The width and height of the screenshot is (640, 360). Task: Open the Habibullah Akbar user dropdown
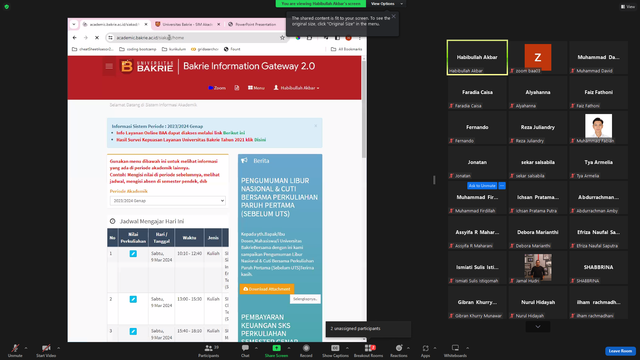click(296, 88)
